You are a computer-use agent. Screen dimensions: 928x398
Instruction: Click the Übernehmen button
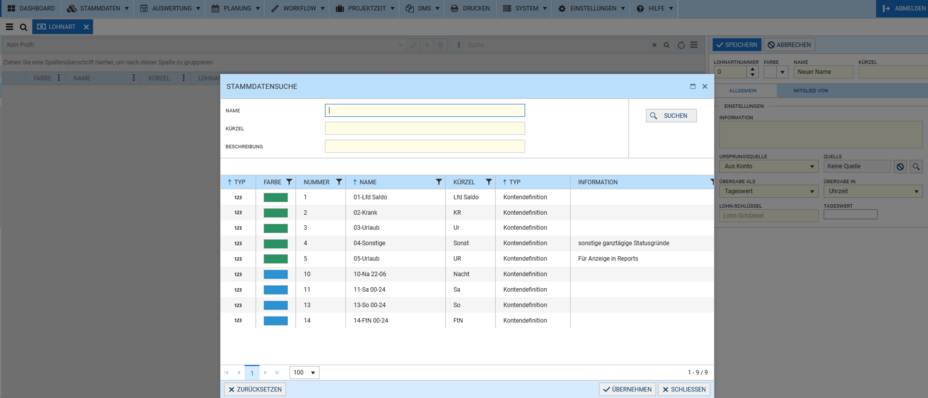pyautogui.click(x=627, y=389)
